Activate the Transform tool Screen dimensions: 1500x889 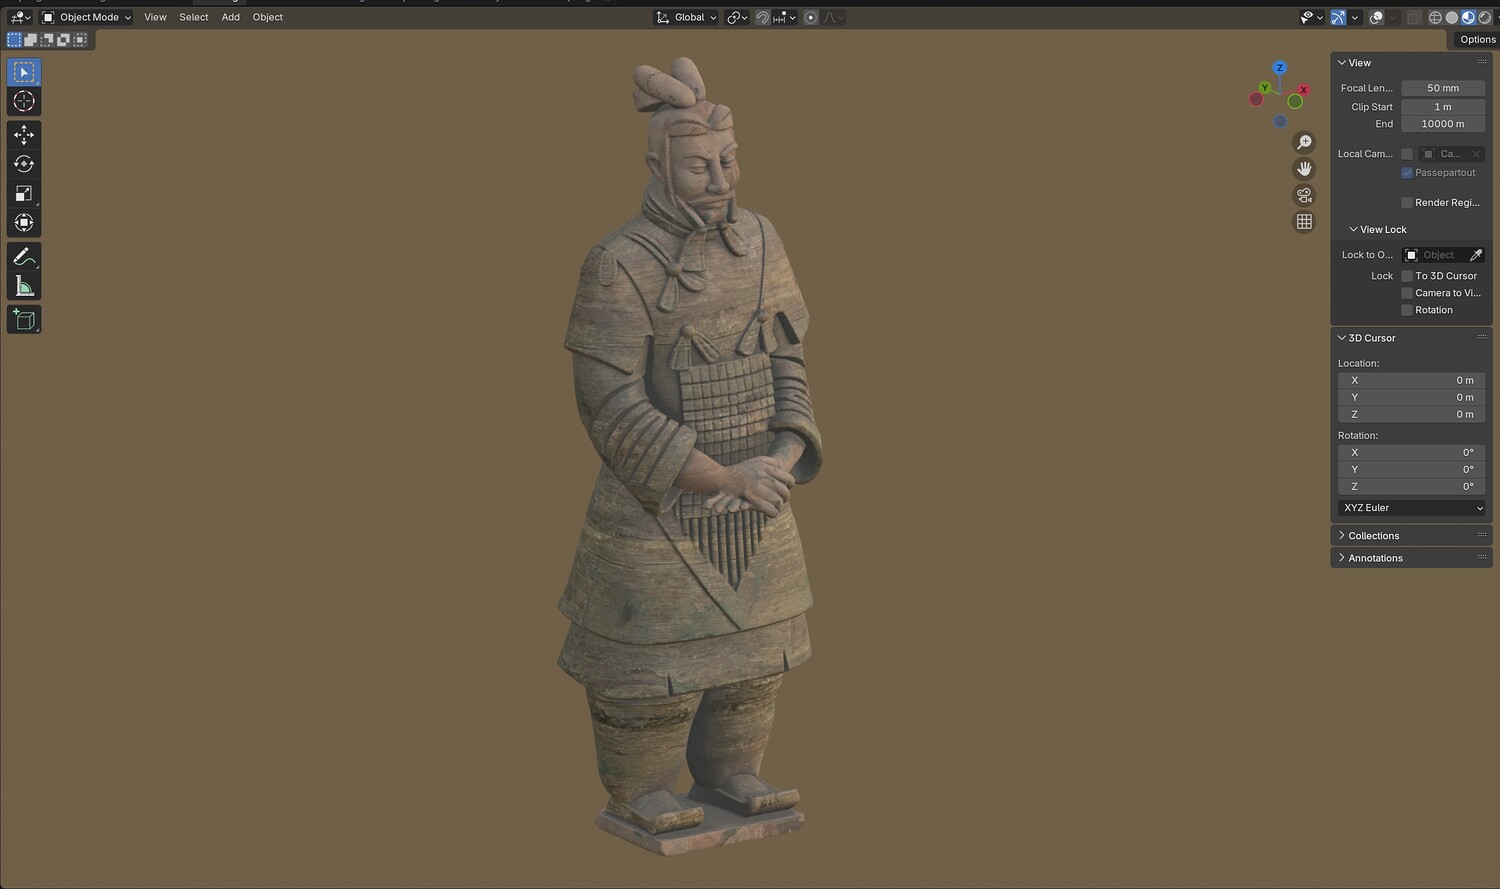(24, 222)
